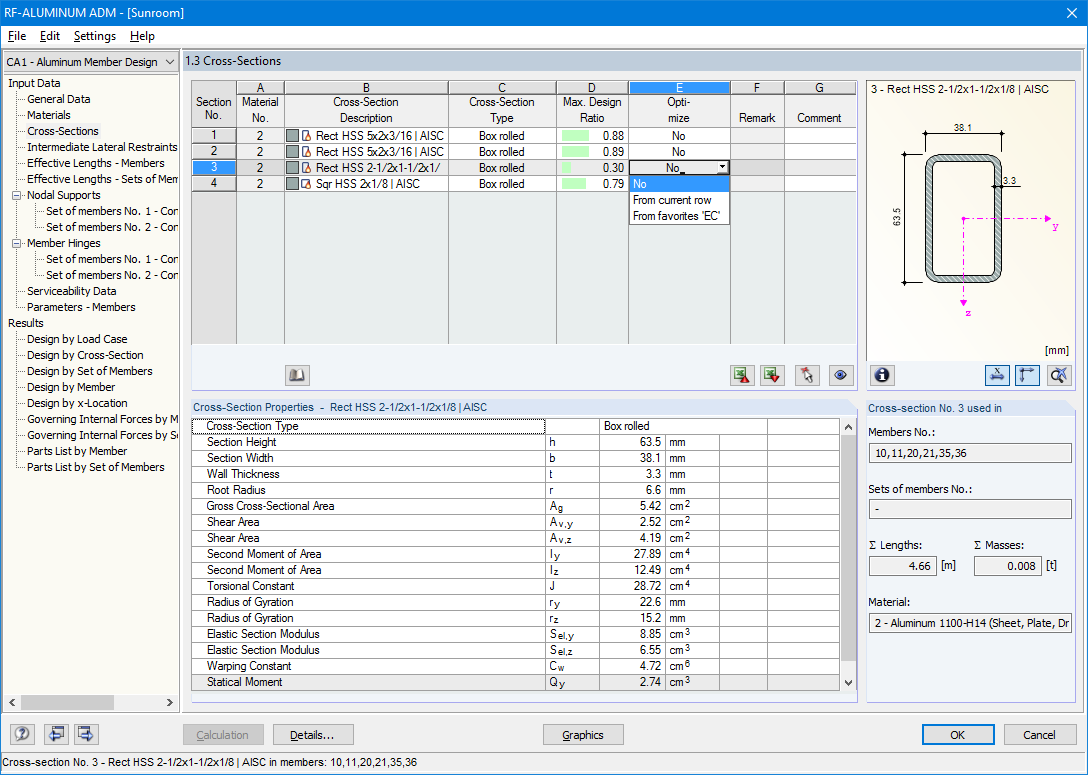Image resolution: width=1088 pixels, height=775 pixels.
Task: Click the Cancel button
Action: [x=1039, y=735]
